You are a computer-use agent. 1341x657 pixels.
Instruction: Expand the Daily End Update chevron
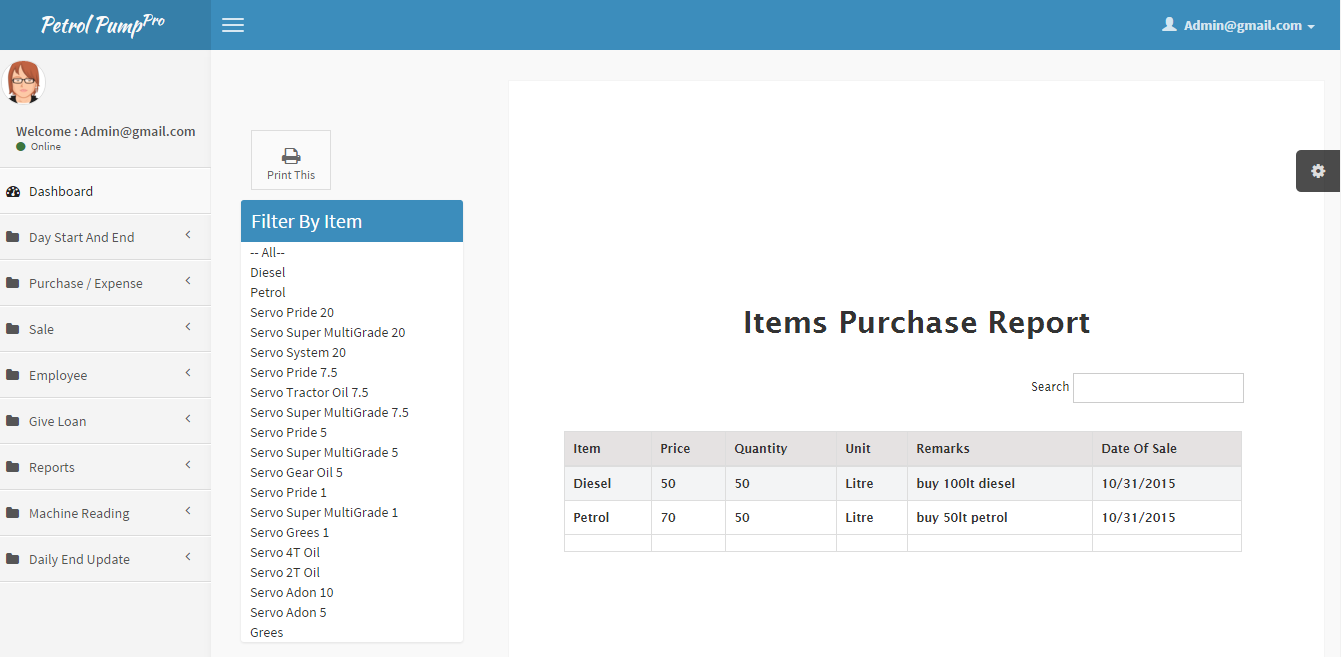tap(188, 558)
